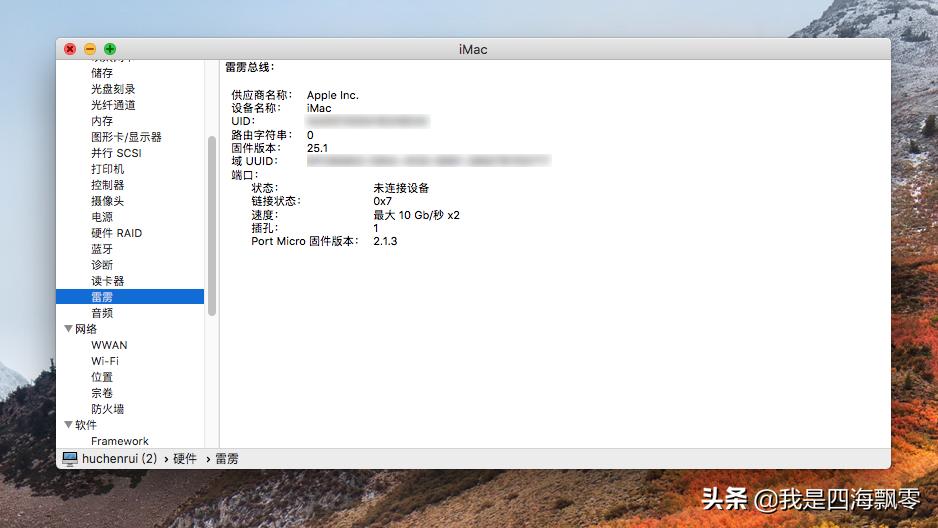Select 音频 in the sidebar
The height and width of the screenshot is (528, 938).
pyautogui.click(x=102, y=313)
